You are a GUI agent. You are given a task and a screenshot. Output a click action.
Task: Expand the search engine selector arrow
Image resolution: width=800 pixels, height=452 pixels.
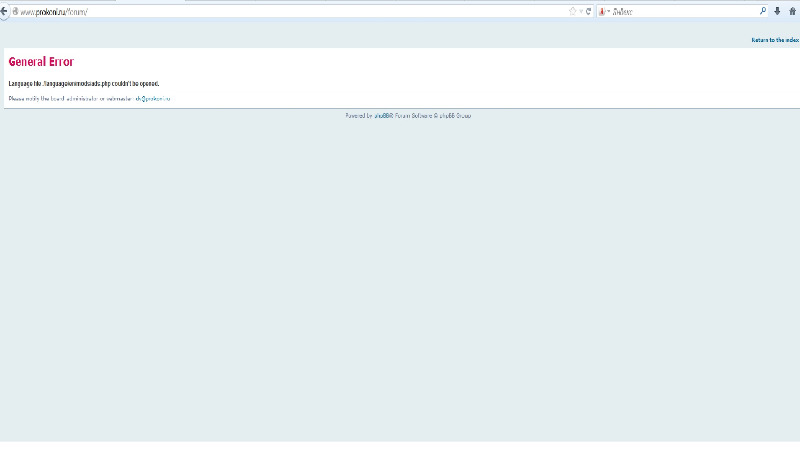coord(608,11)
